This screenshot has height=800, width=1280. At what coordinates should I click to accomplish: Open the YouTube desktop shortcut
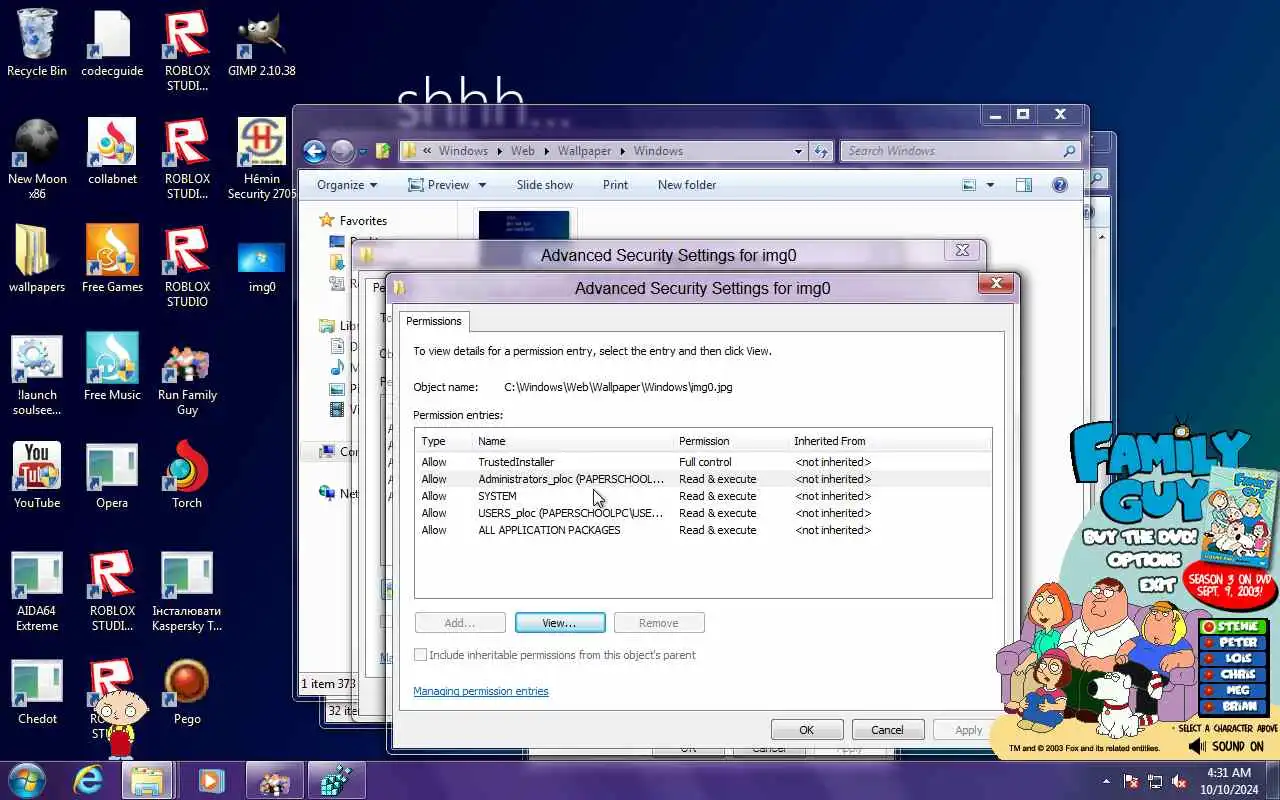(37, 476)
